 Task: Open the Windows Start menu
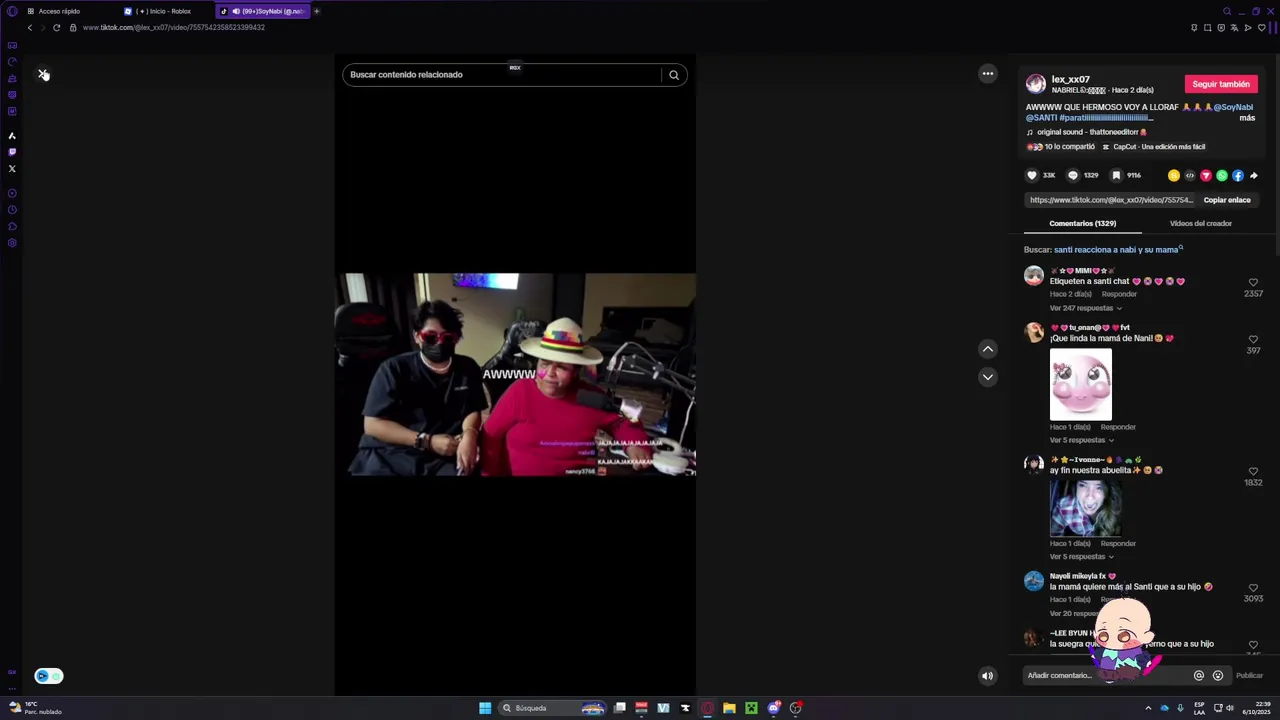(x=485, y=708)
